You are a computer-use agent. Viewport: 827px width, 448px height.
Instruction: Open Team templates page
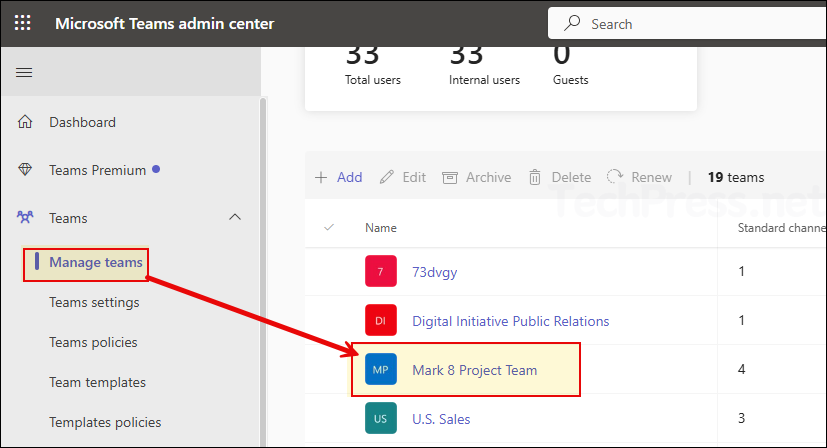click(98, 383)
